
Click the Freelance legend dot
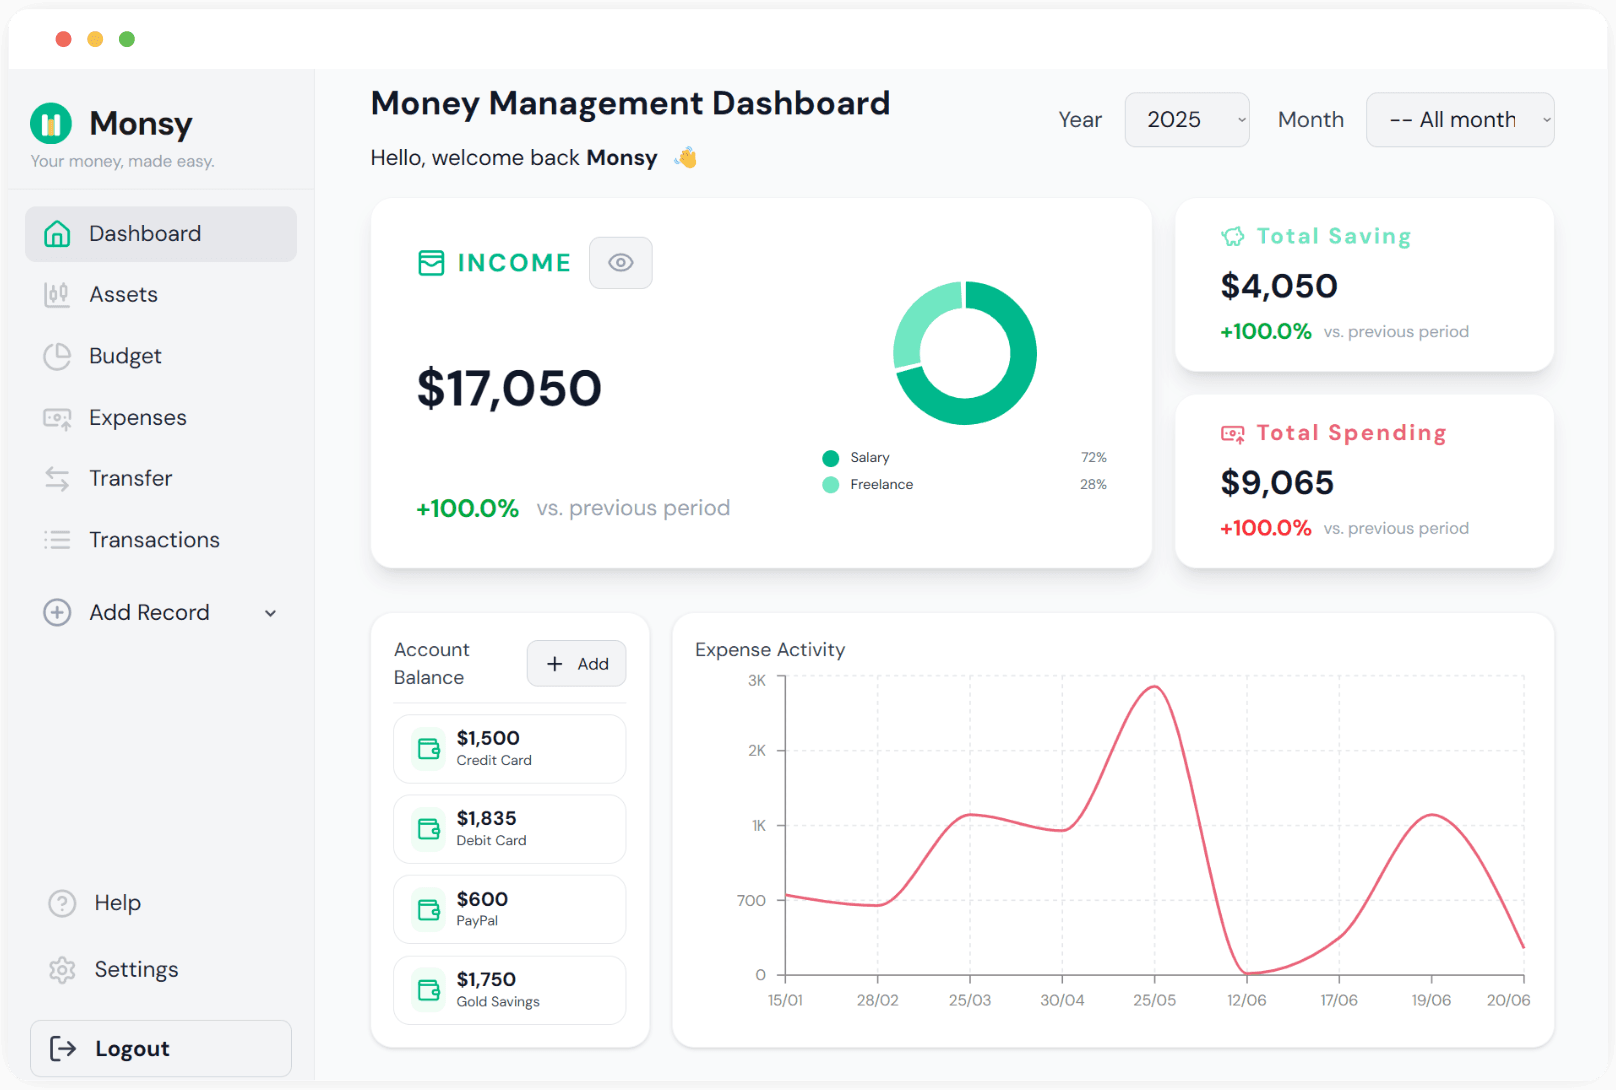pos(830,484)
